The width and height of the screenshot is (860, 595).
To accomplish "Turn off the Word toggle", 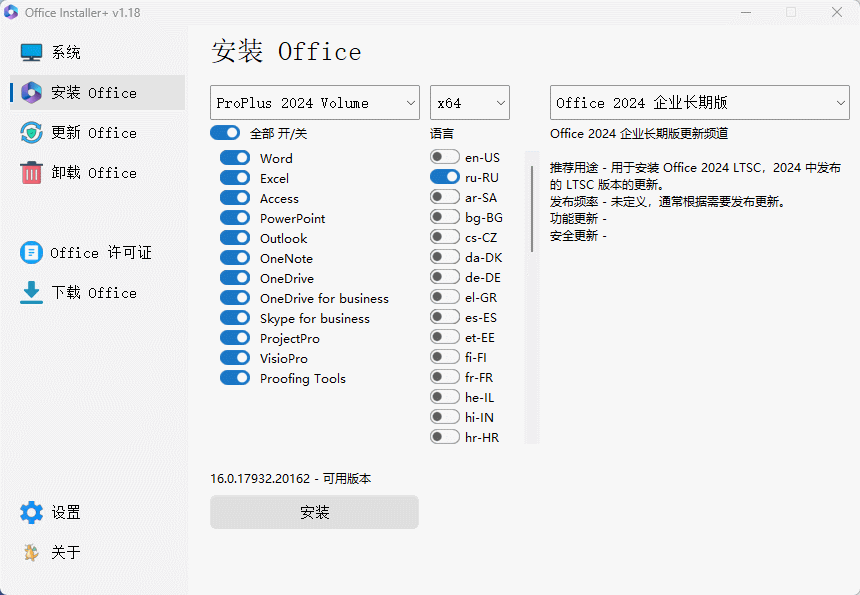I will 235,158.
